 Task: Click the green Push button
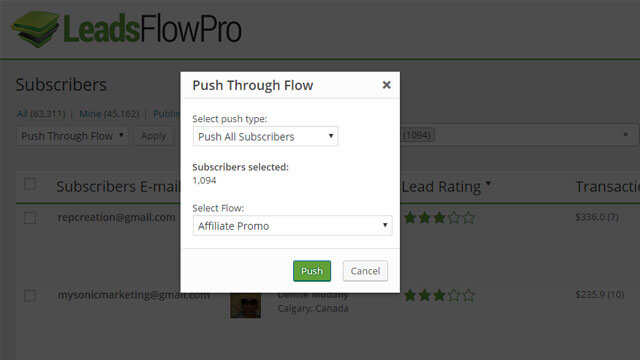pos(312,271)
